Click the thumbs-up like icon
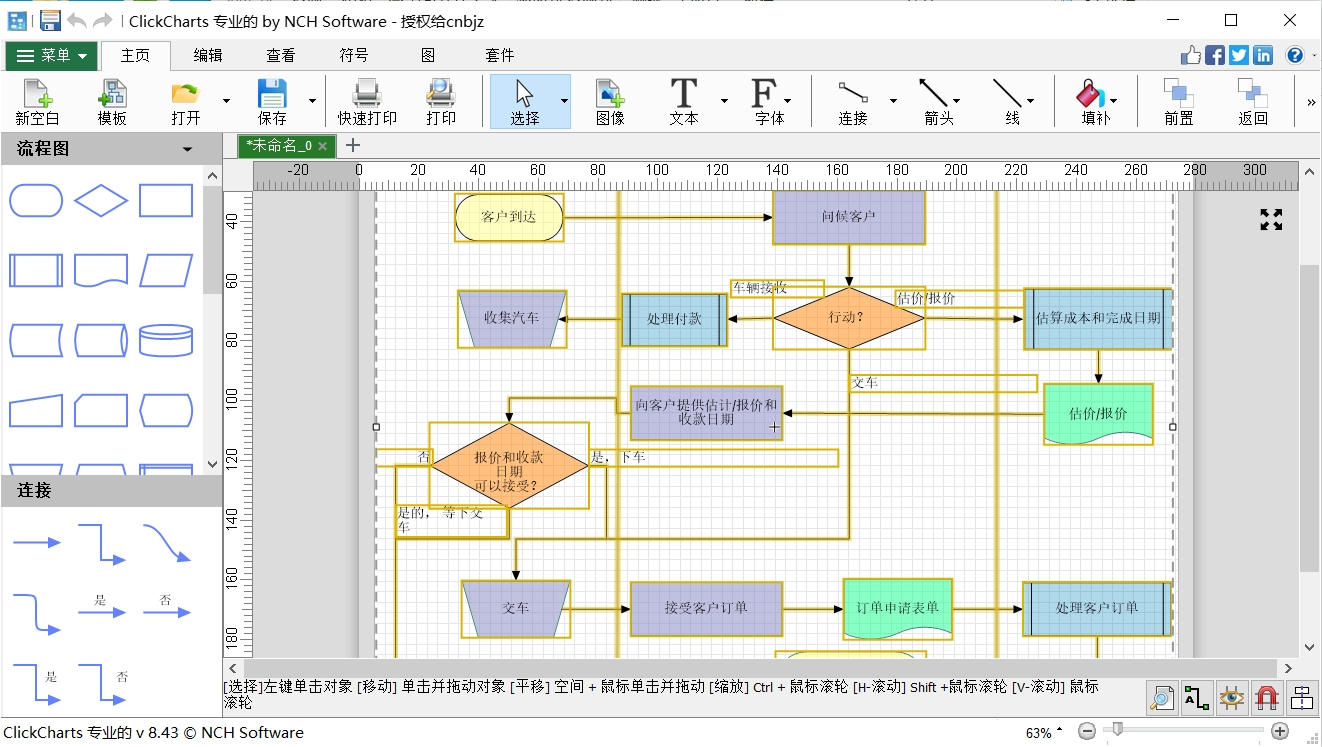This screenshot has width=1322, height=747. coord(1191,56)
